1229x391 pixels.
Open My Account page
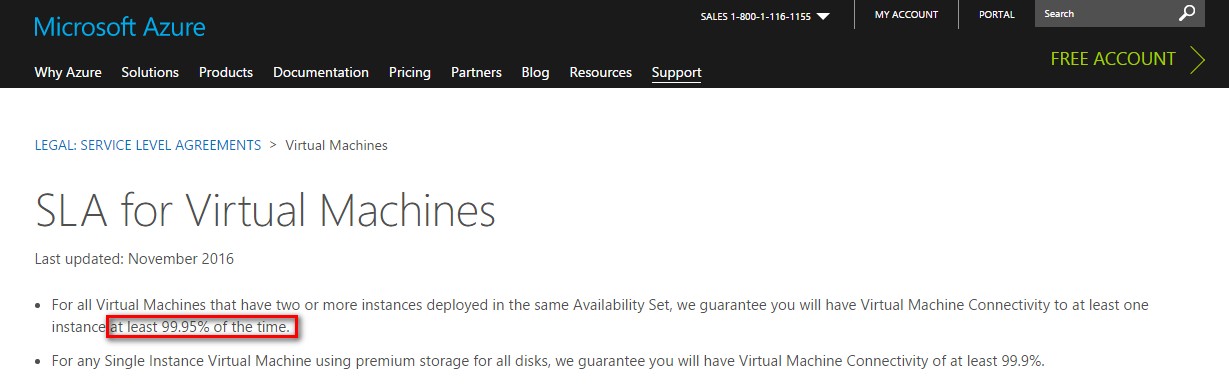906,15
